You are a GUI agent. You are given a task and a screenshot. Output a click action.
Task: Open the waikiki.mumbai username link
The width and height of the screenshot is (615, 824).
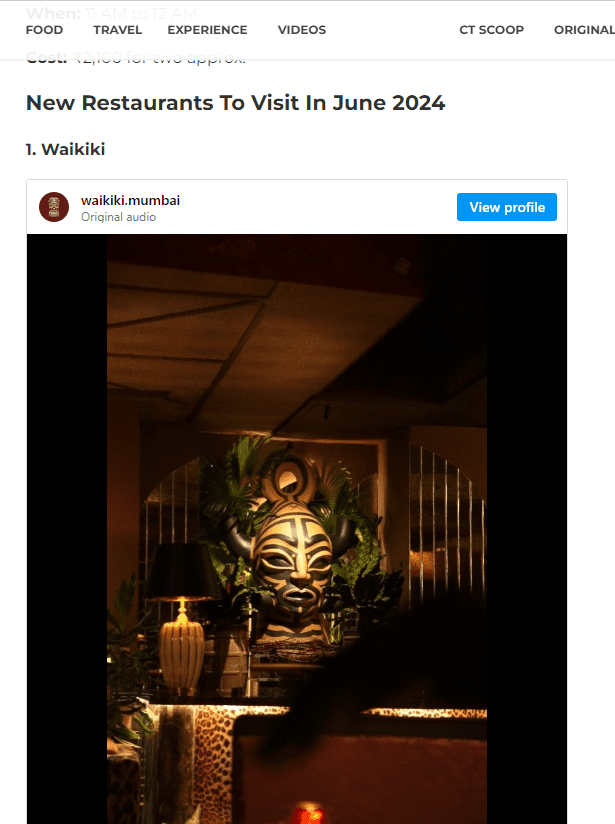[130, 200]
